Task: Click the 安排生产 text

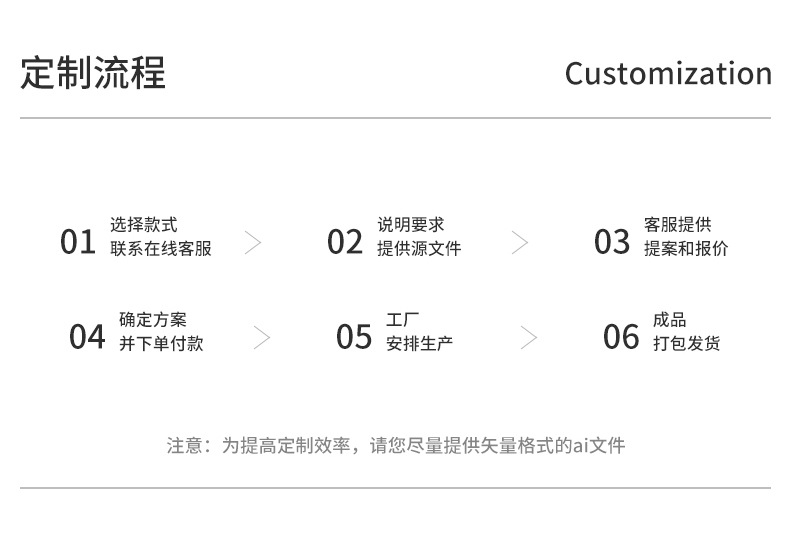Action: [419, 344]
